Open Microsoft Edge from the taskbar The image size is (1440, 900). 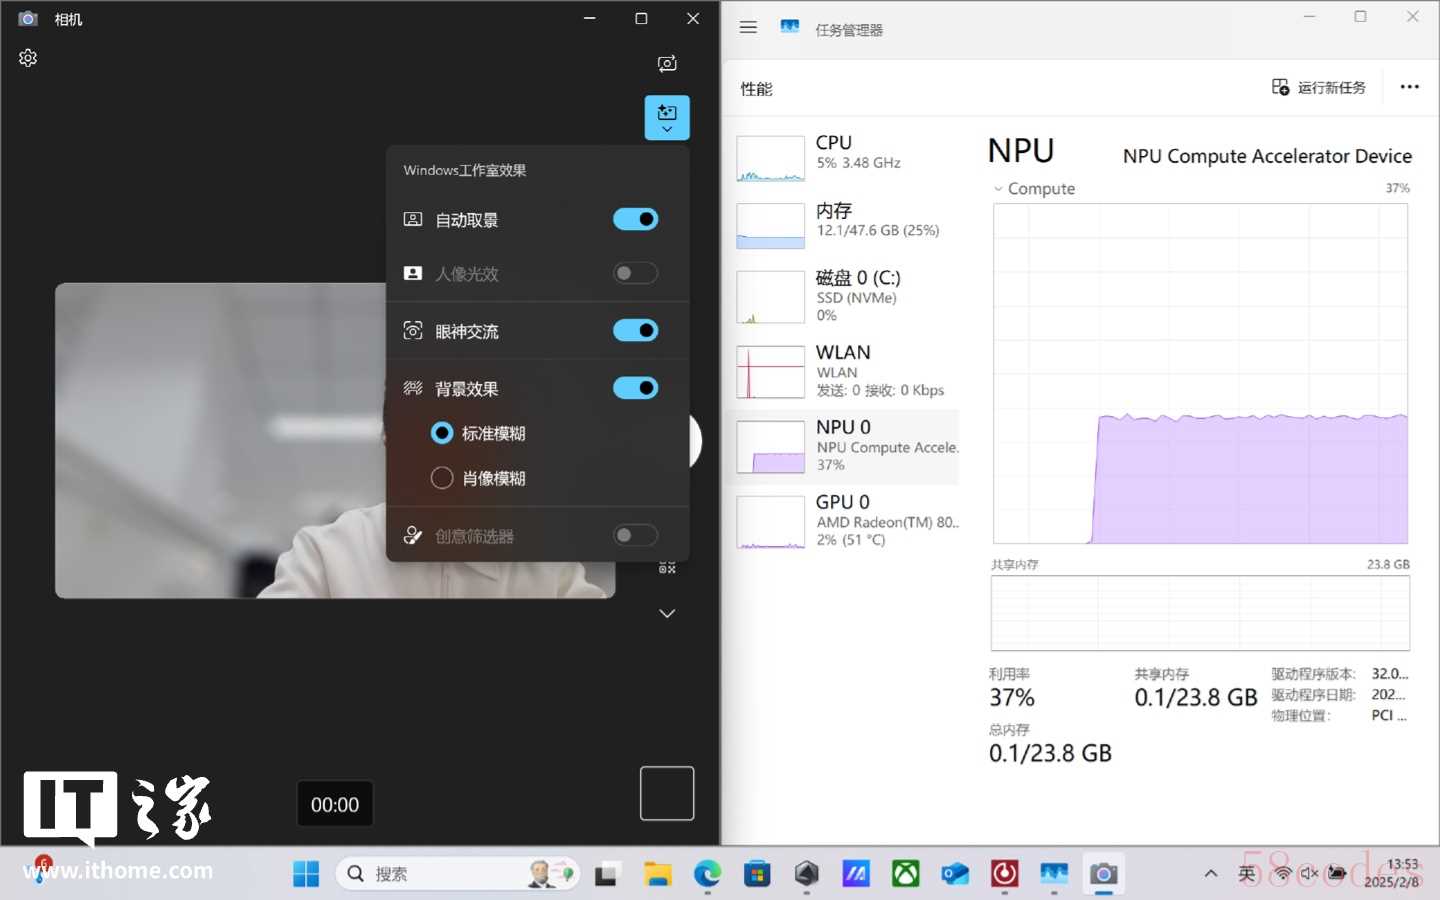coord(707,874)
